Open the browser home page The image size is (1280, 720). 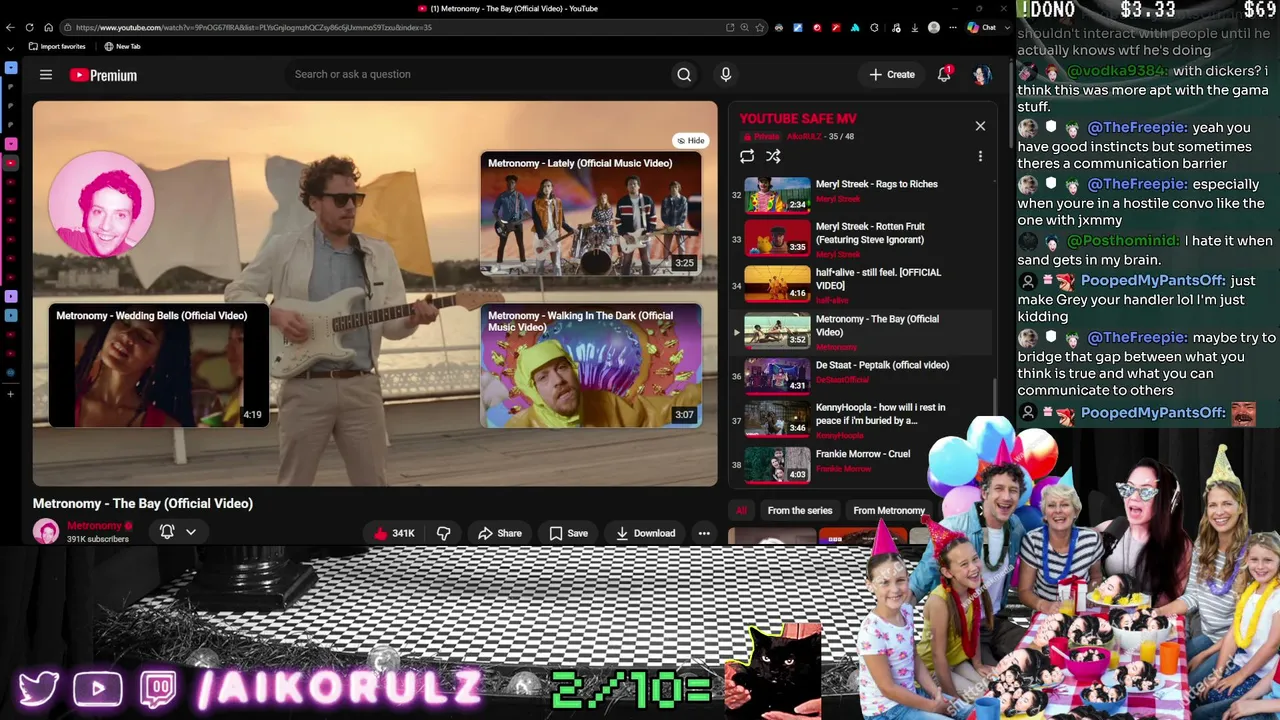pyautogui.click(x=47, y=28)
